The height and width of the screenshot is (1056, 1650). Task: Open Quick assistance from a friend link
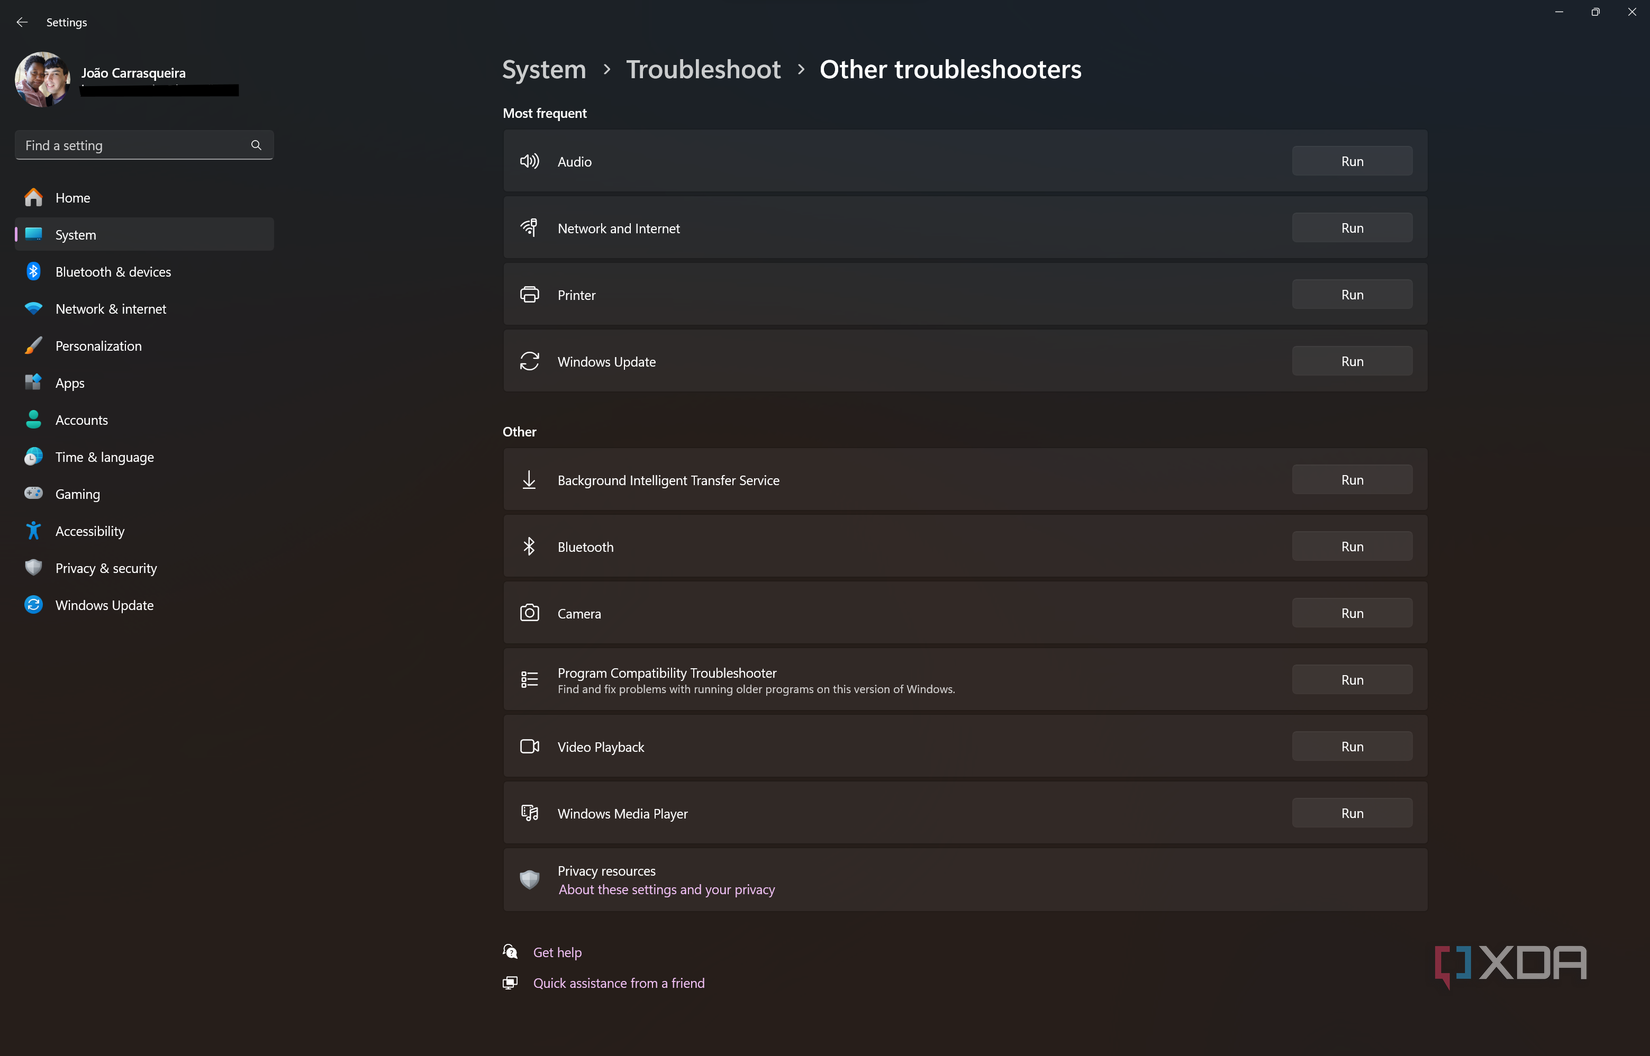(619, 984)
